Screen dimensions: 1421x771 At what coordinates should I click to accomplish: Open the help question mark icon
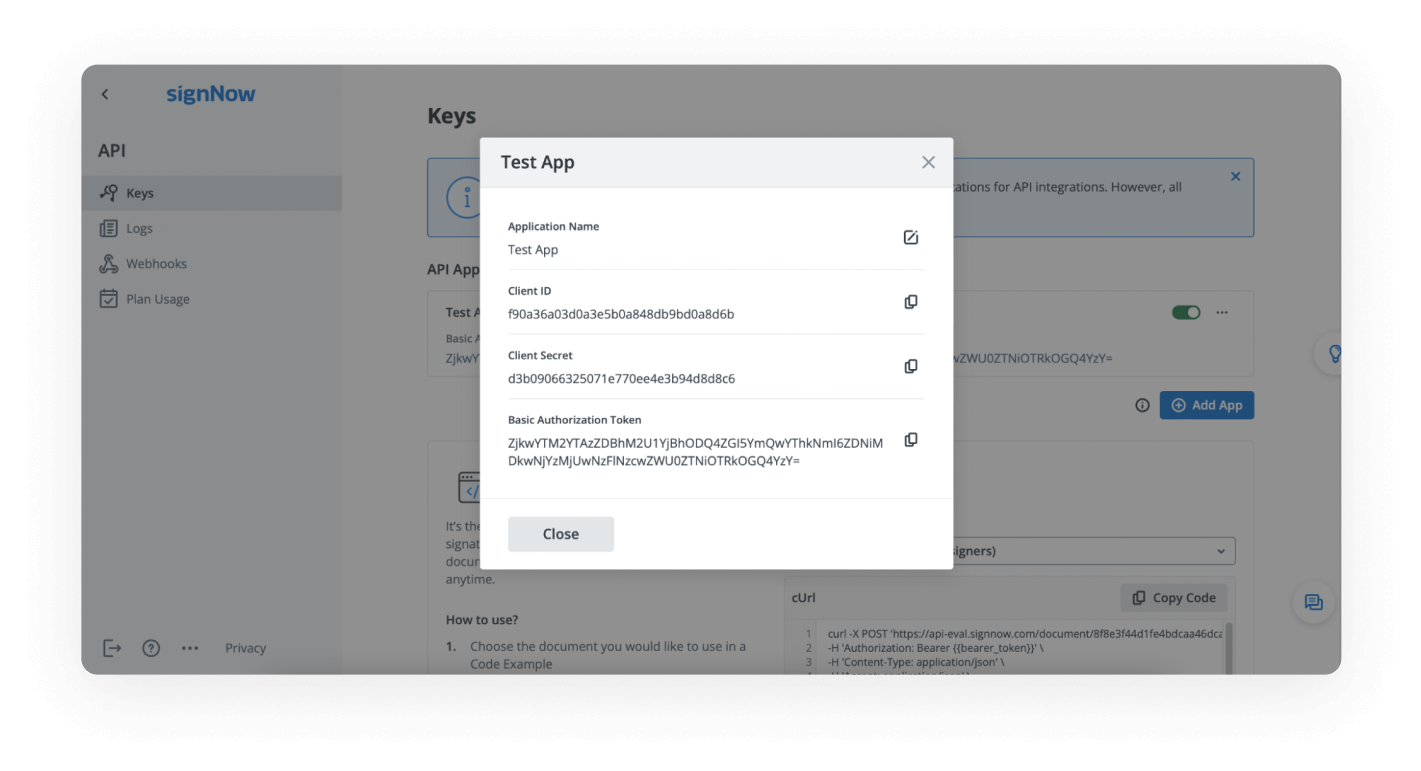coord(151,648)
